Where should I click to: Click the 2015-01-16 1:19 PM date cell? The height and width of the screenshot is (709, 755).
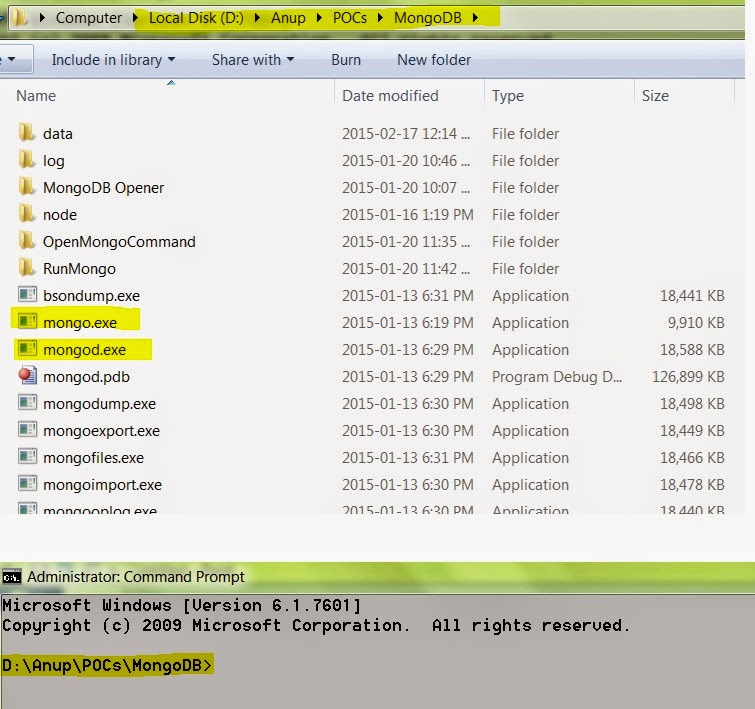(x=407, y=214)
